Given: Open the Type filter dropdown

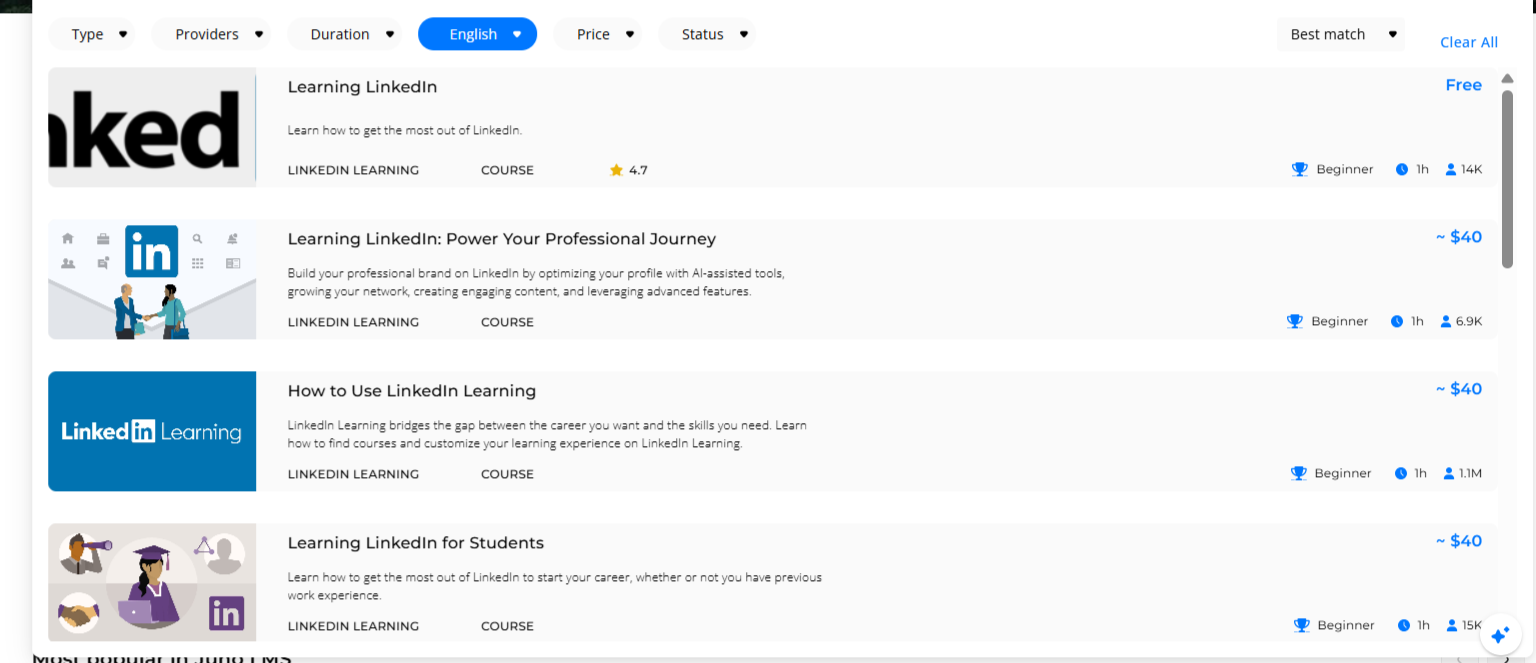Looking at the screenshot, I should (92, 34).
